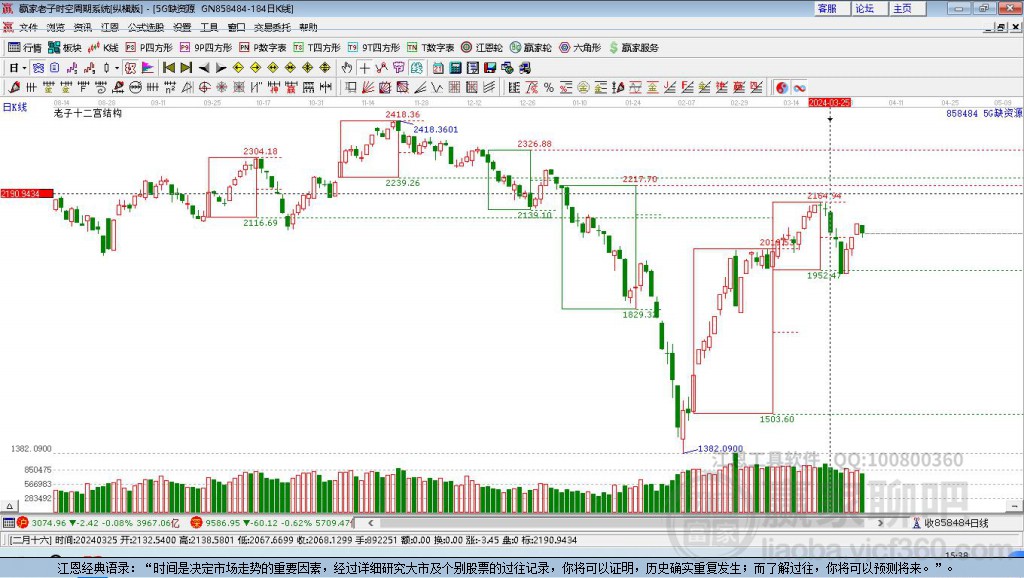The width and height of the screenshot is (1024, 578).
Task: Jump to the last bar icon
Action: [186, 68]
